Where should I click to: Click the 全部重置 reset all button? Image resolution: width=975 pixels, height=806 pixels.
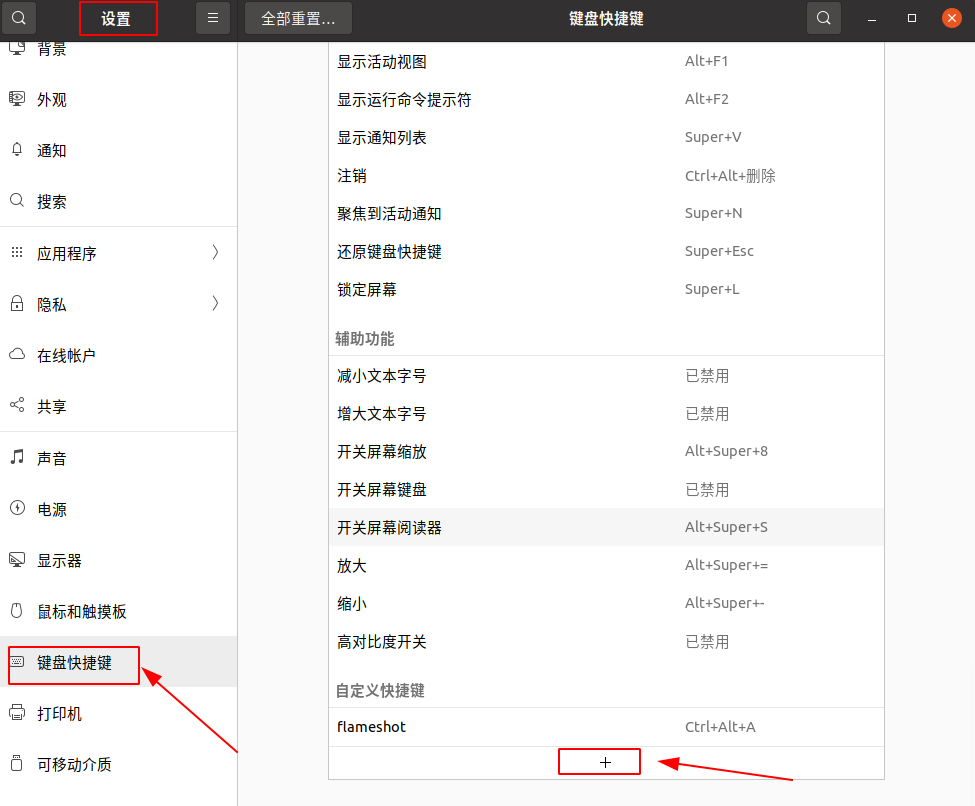pos(298,18)
